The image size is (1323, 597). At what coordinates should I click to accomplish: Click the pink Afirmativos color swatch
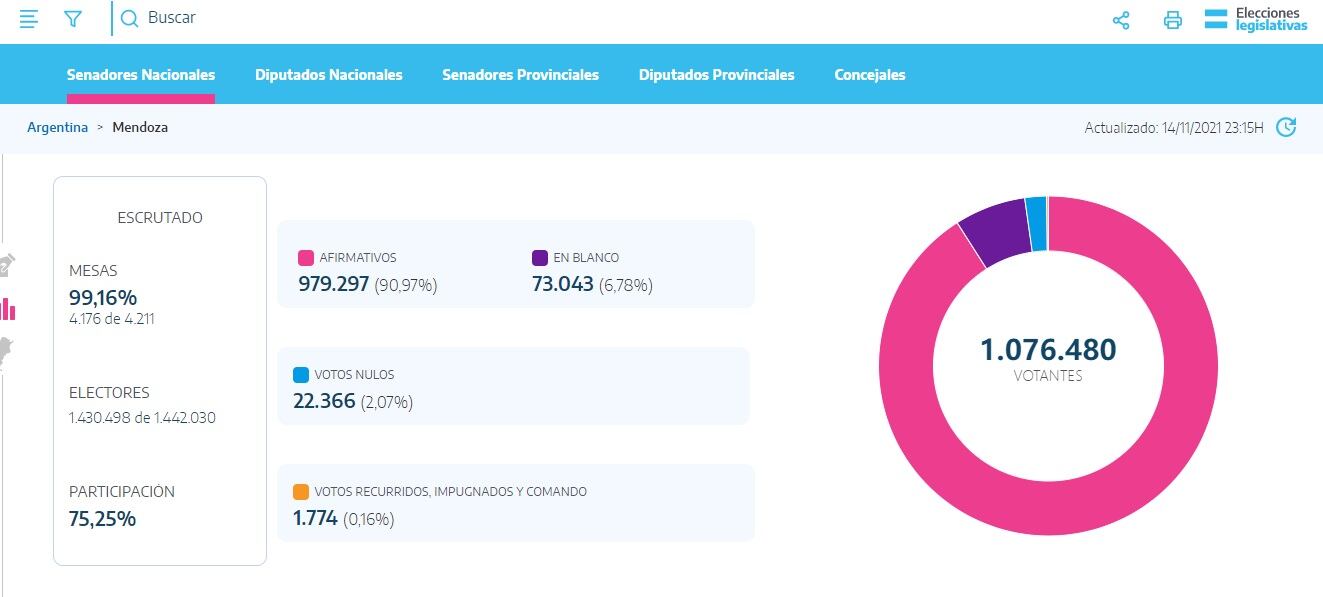(306, 258)
